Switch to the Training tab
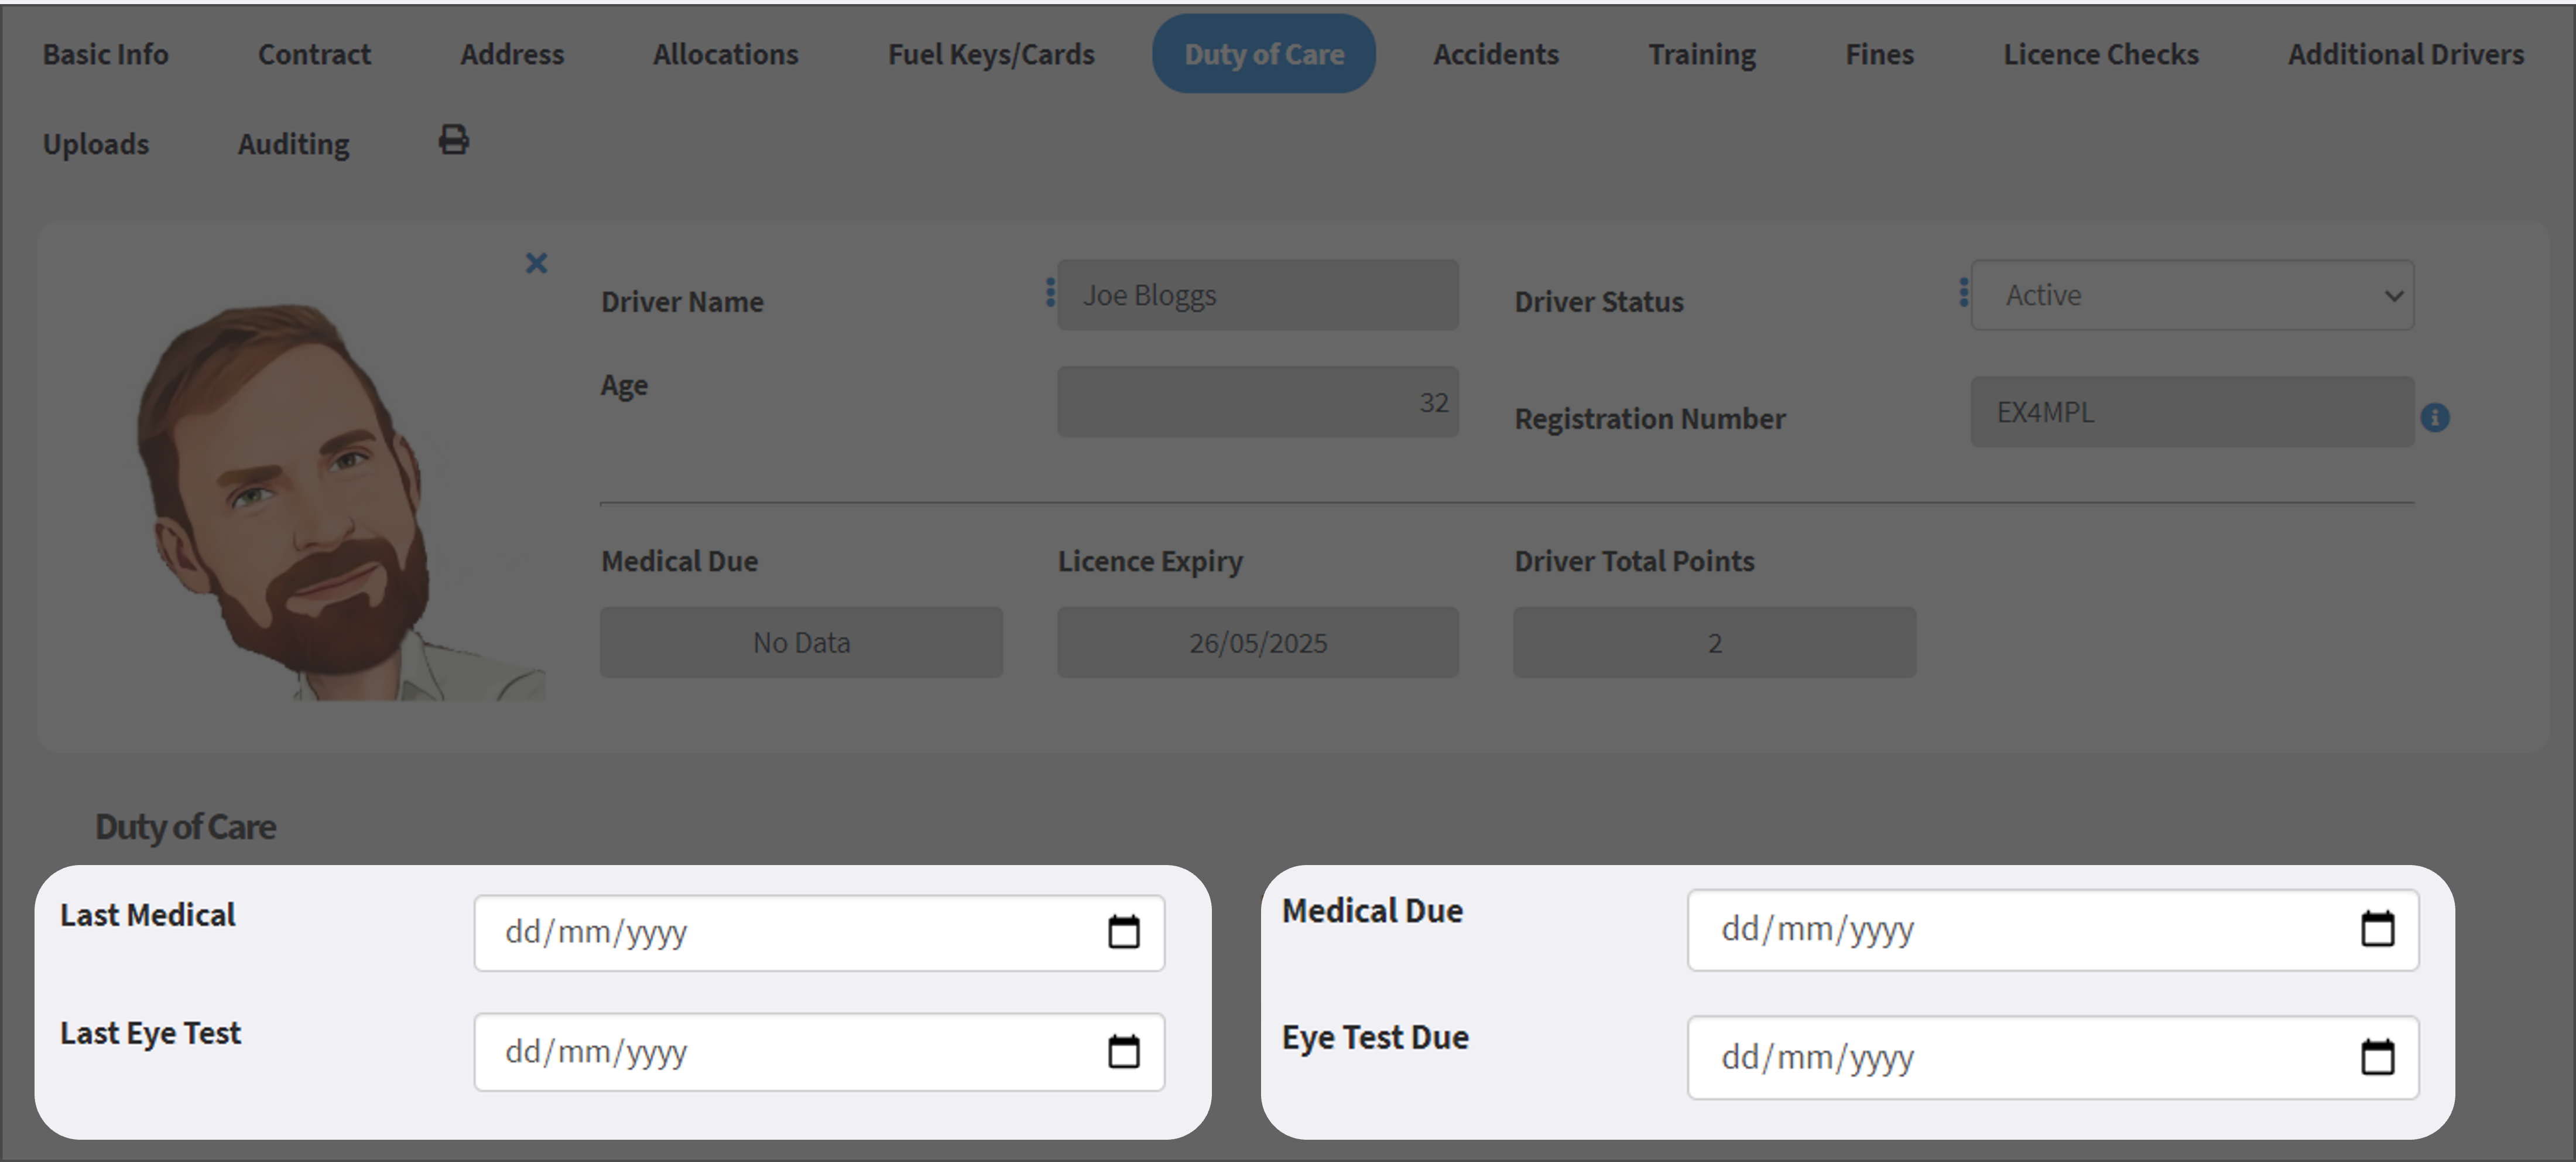Viewport: 2576px width, 1162px height. pos(1702,54)
